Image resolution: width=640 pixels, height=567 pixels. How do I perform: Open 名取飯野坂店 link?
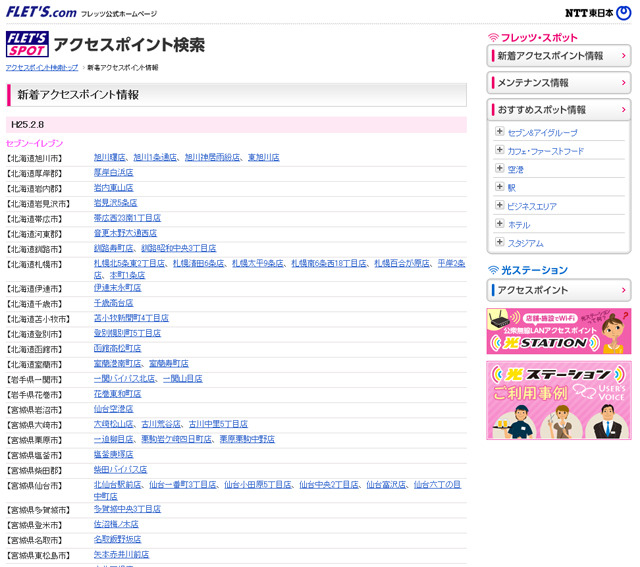[x=118, y=539]
